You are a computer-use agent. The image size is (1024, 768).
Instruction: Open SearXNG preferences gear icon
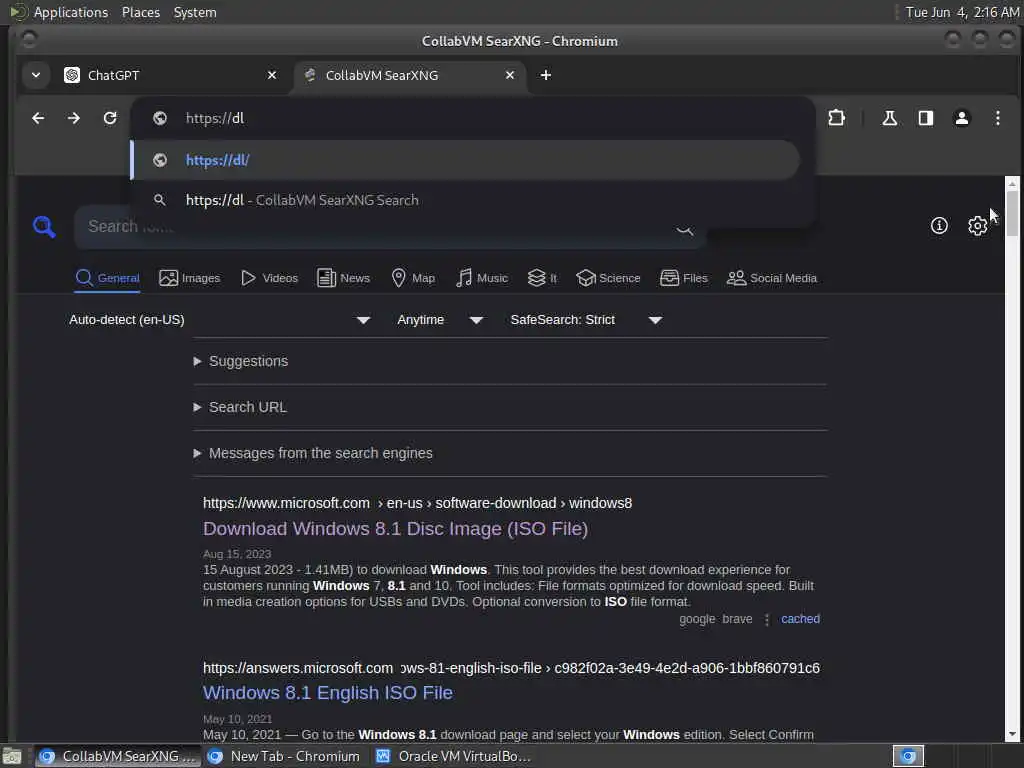click(x=977, y=225)
